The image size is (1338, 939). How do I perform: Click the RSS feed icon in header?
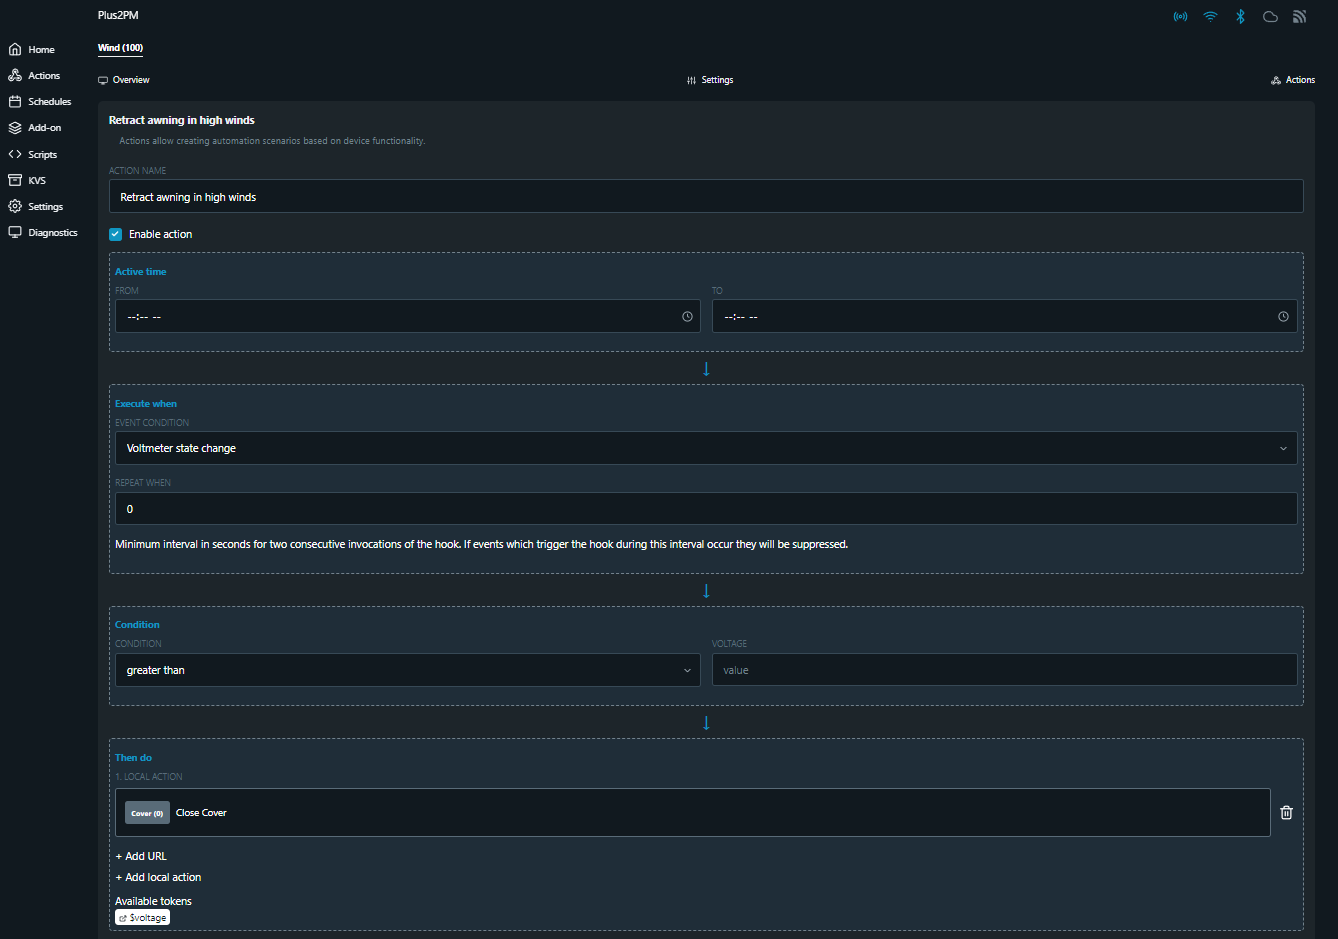pos(1300,17)
